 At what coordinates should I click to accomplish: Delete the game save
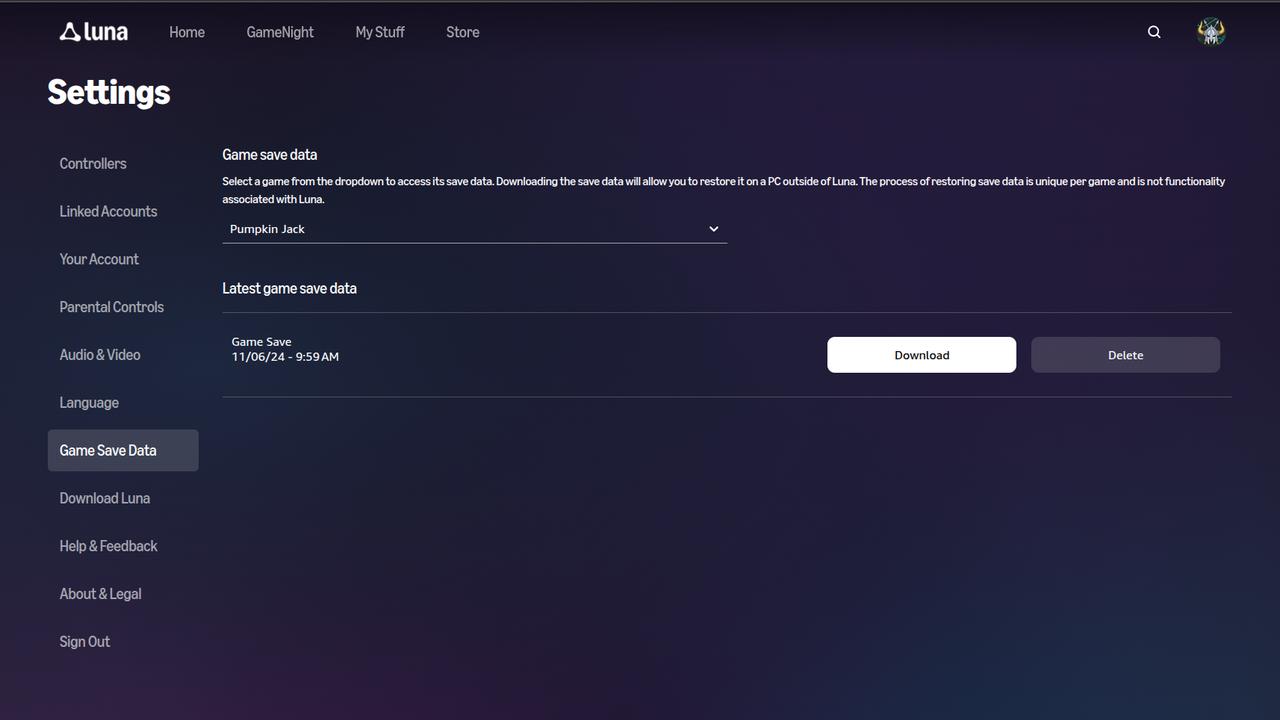point(1125,355)
